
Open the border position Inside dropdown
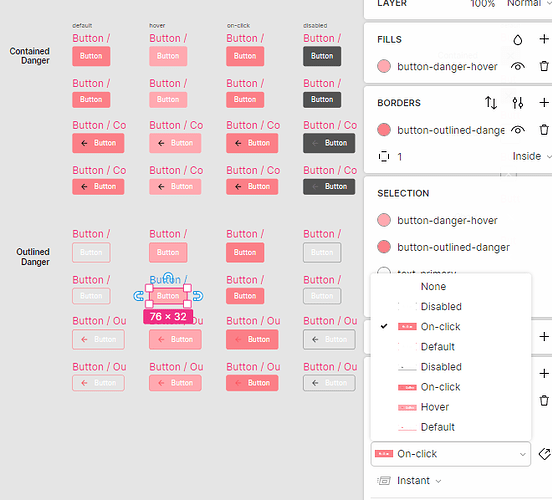pos(531,156)
